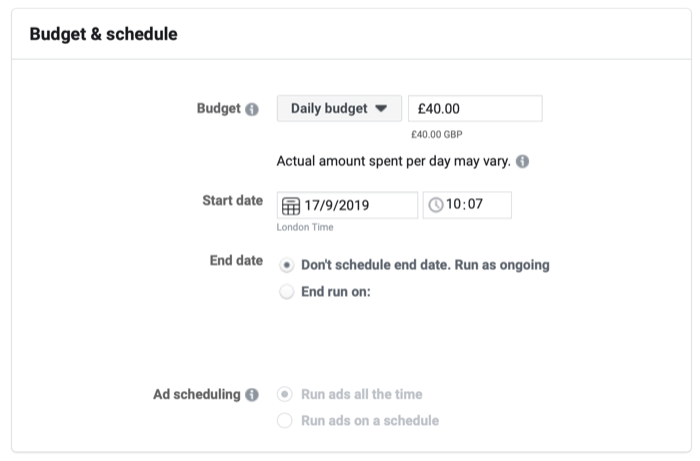Click info icon after 'per day may vary'

(x=522, y=161)
